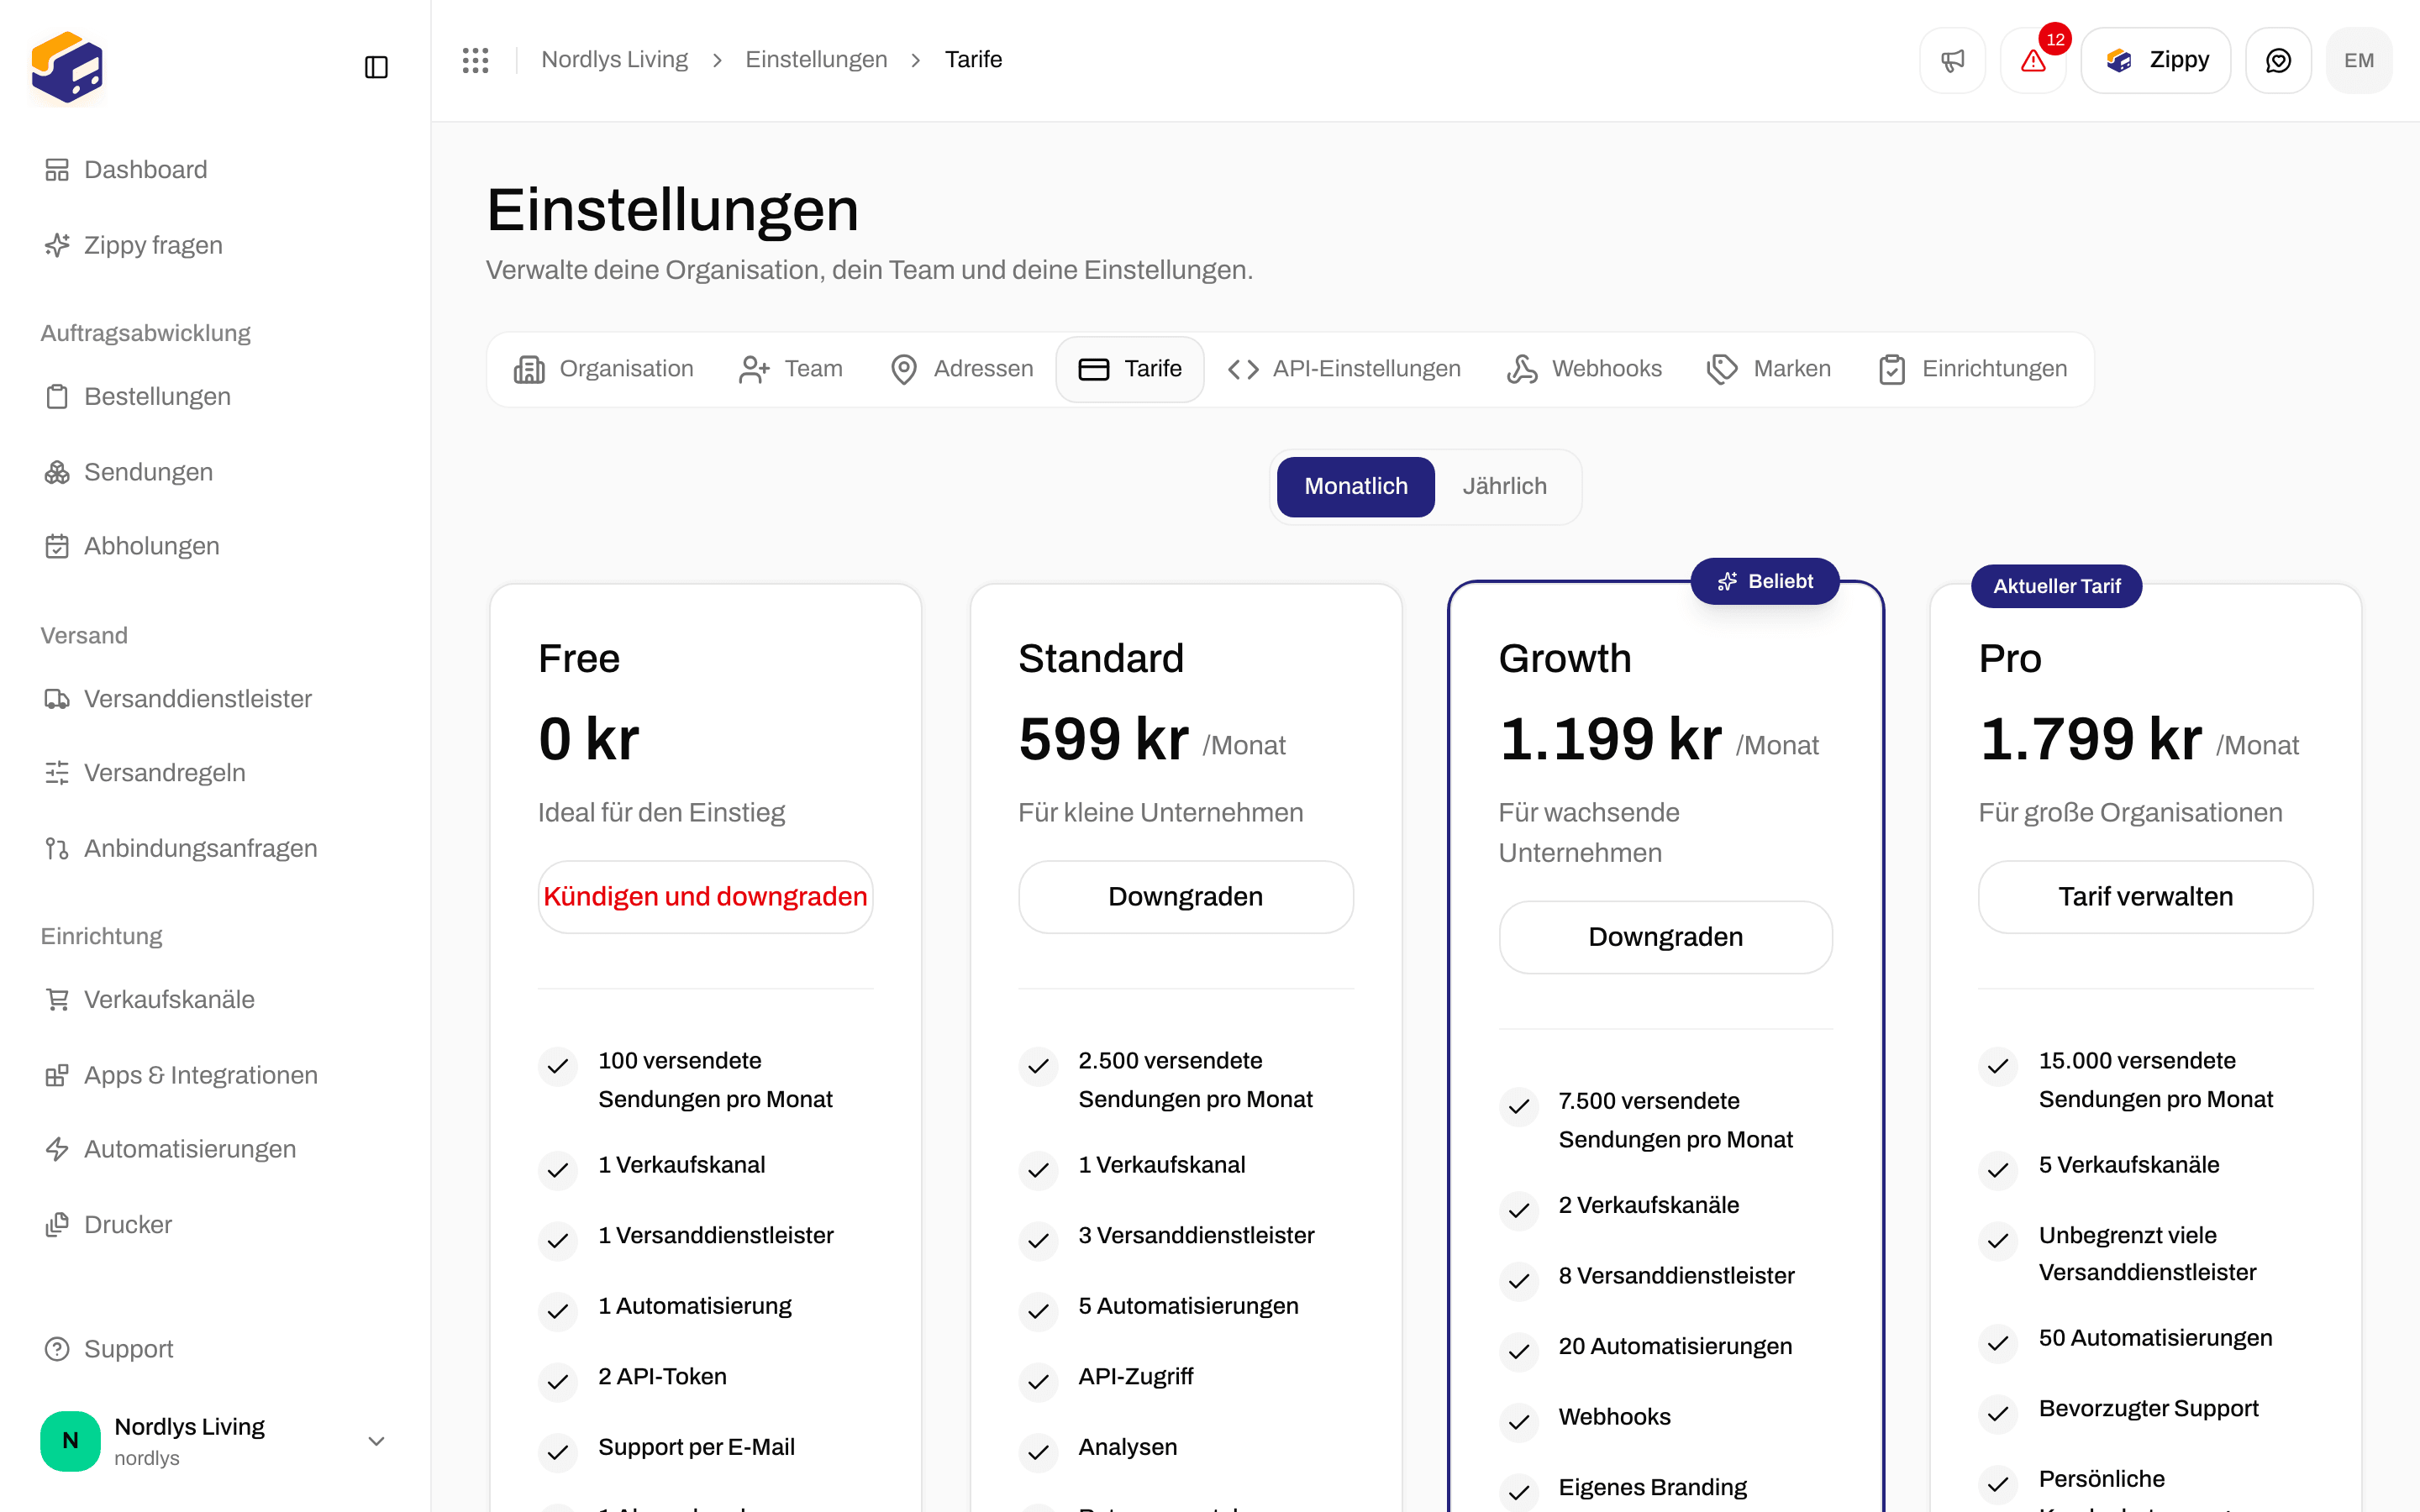Screen dimensions: 2420x1512
Task: Go to Nordlys Living in the breadcrumb
Action: [614, 60]
